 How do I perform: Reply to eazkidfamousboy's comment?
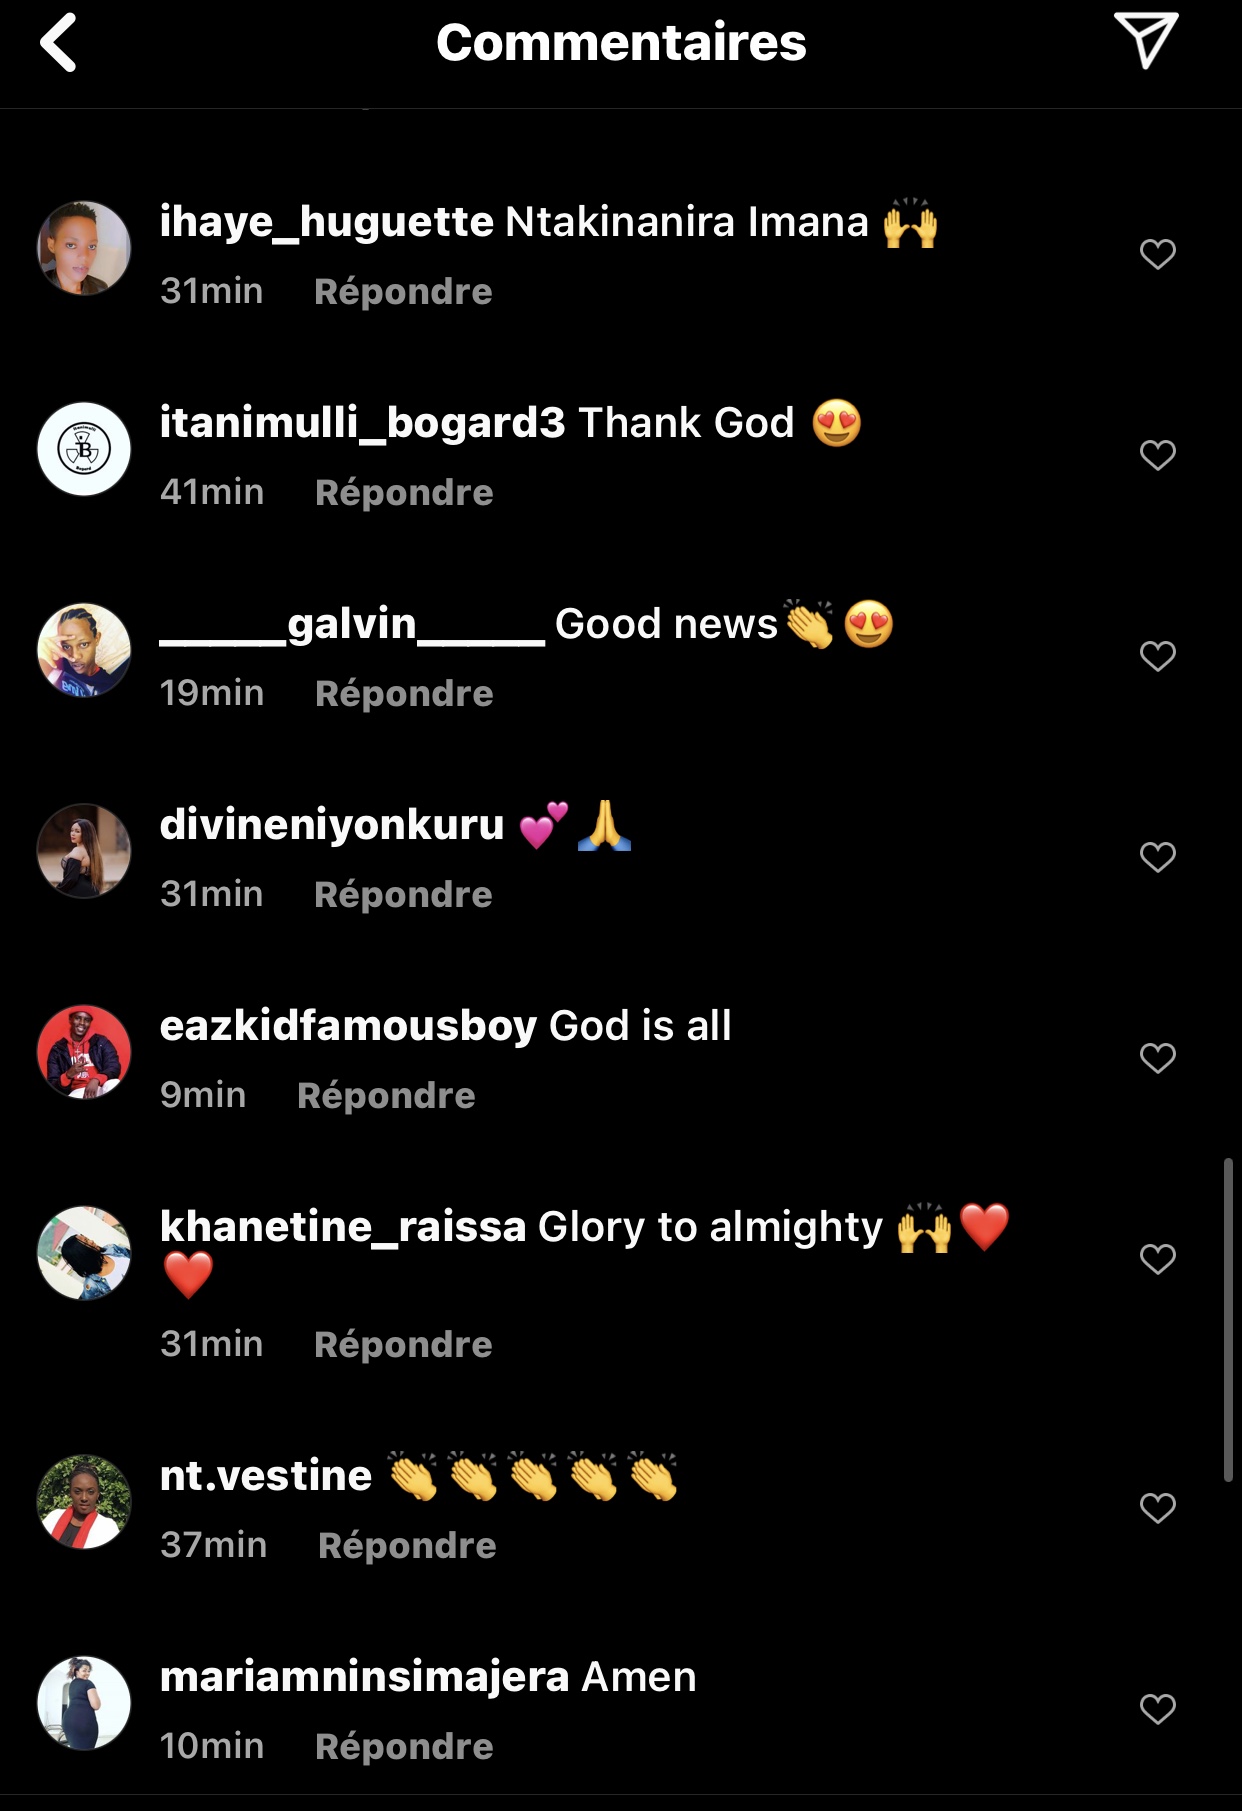(x=386, y=1096)
